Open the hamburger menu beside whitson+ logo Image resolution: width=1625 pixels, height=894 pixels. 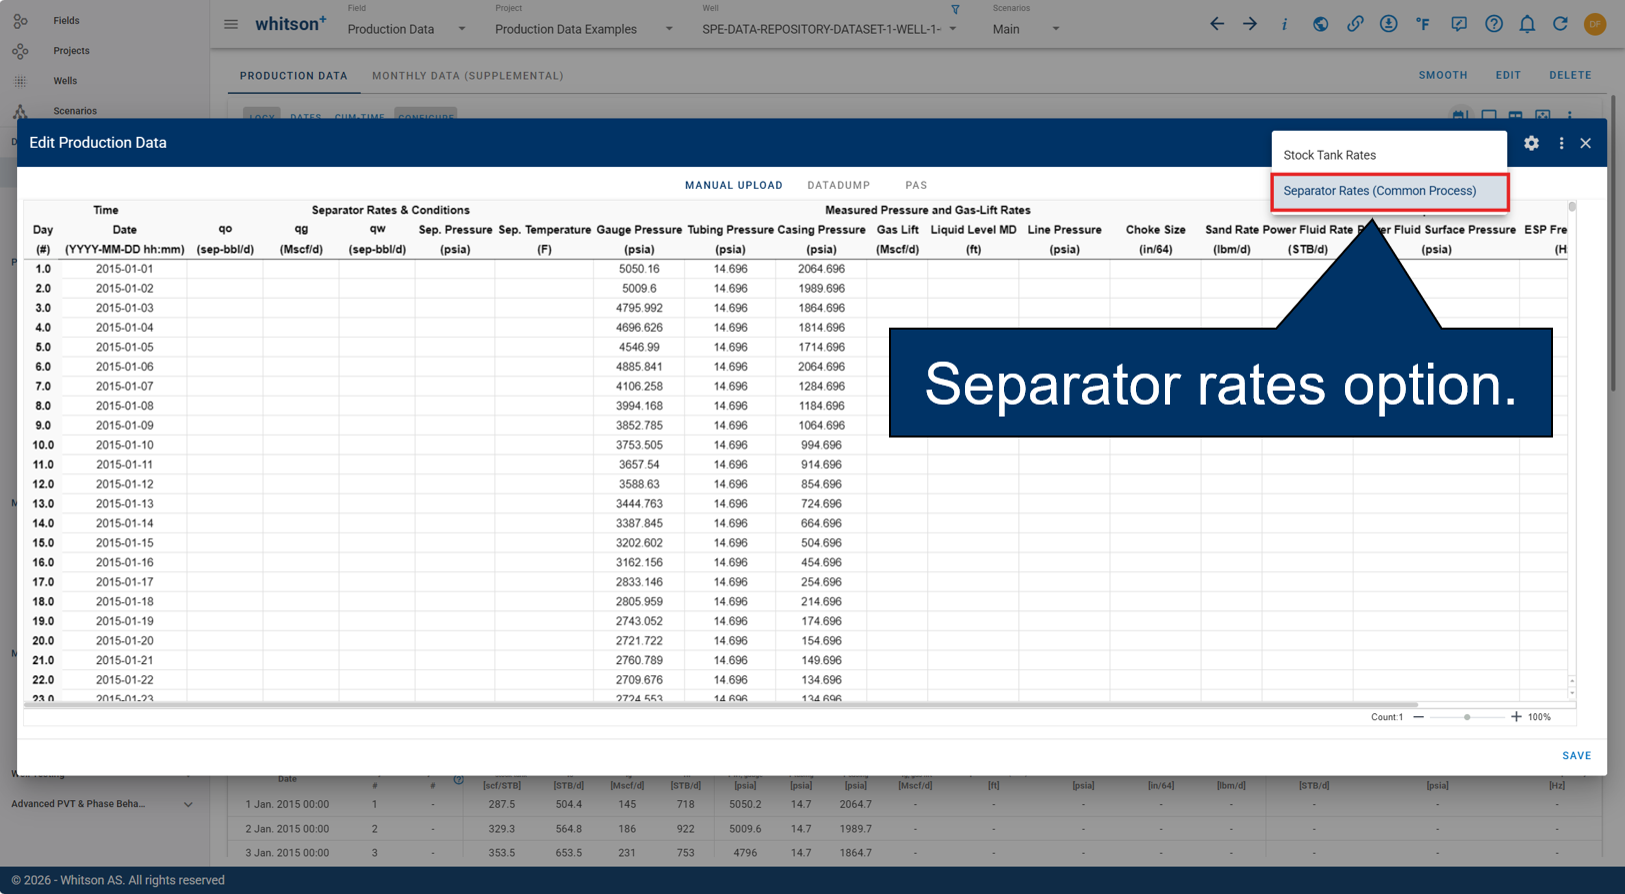[x=231, y=24]
